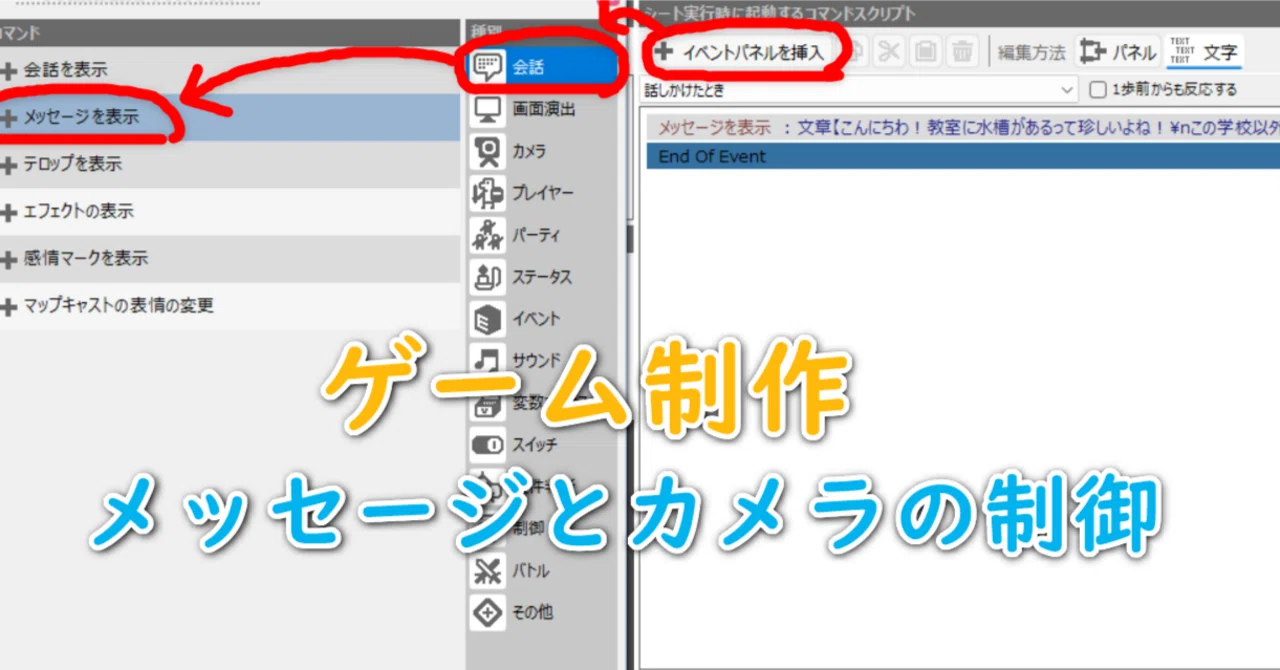Open the 話しかけたとき trigger dropdown

point(860,90)
